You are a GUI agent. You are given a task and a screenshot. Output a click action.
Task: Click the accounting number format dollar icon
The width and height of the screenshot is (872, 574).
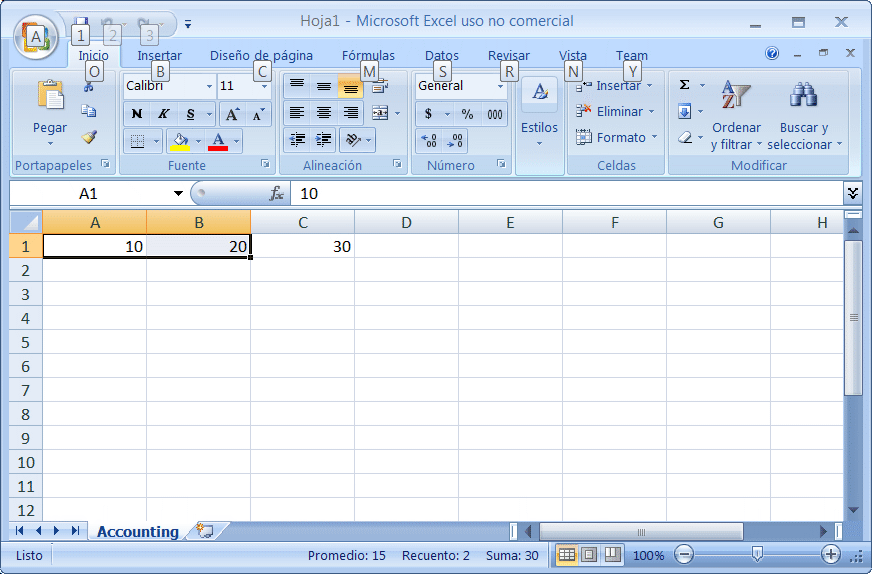[x=428, y=114]
